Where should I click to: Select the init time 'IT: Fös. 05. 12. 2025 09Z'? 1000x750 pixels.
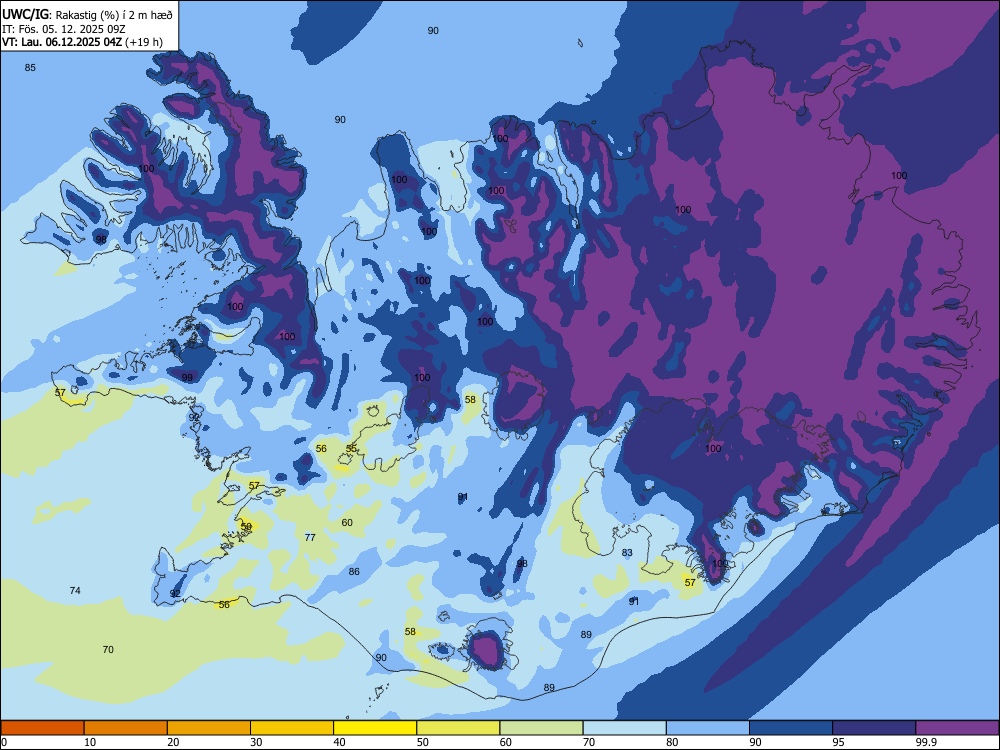(64, 29)
